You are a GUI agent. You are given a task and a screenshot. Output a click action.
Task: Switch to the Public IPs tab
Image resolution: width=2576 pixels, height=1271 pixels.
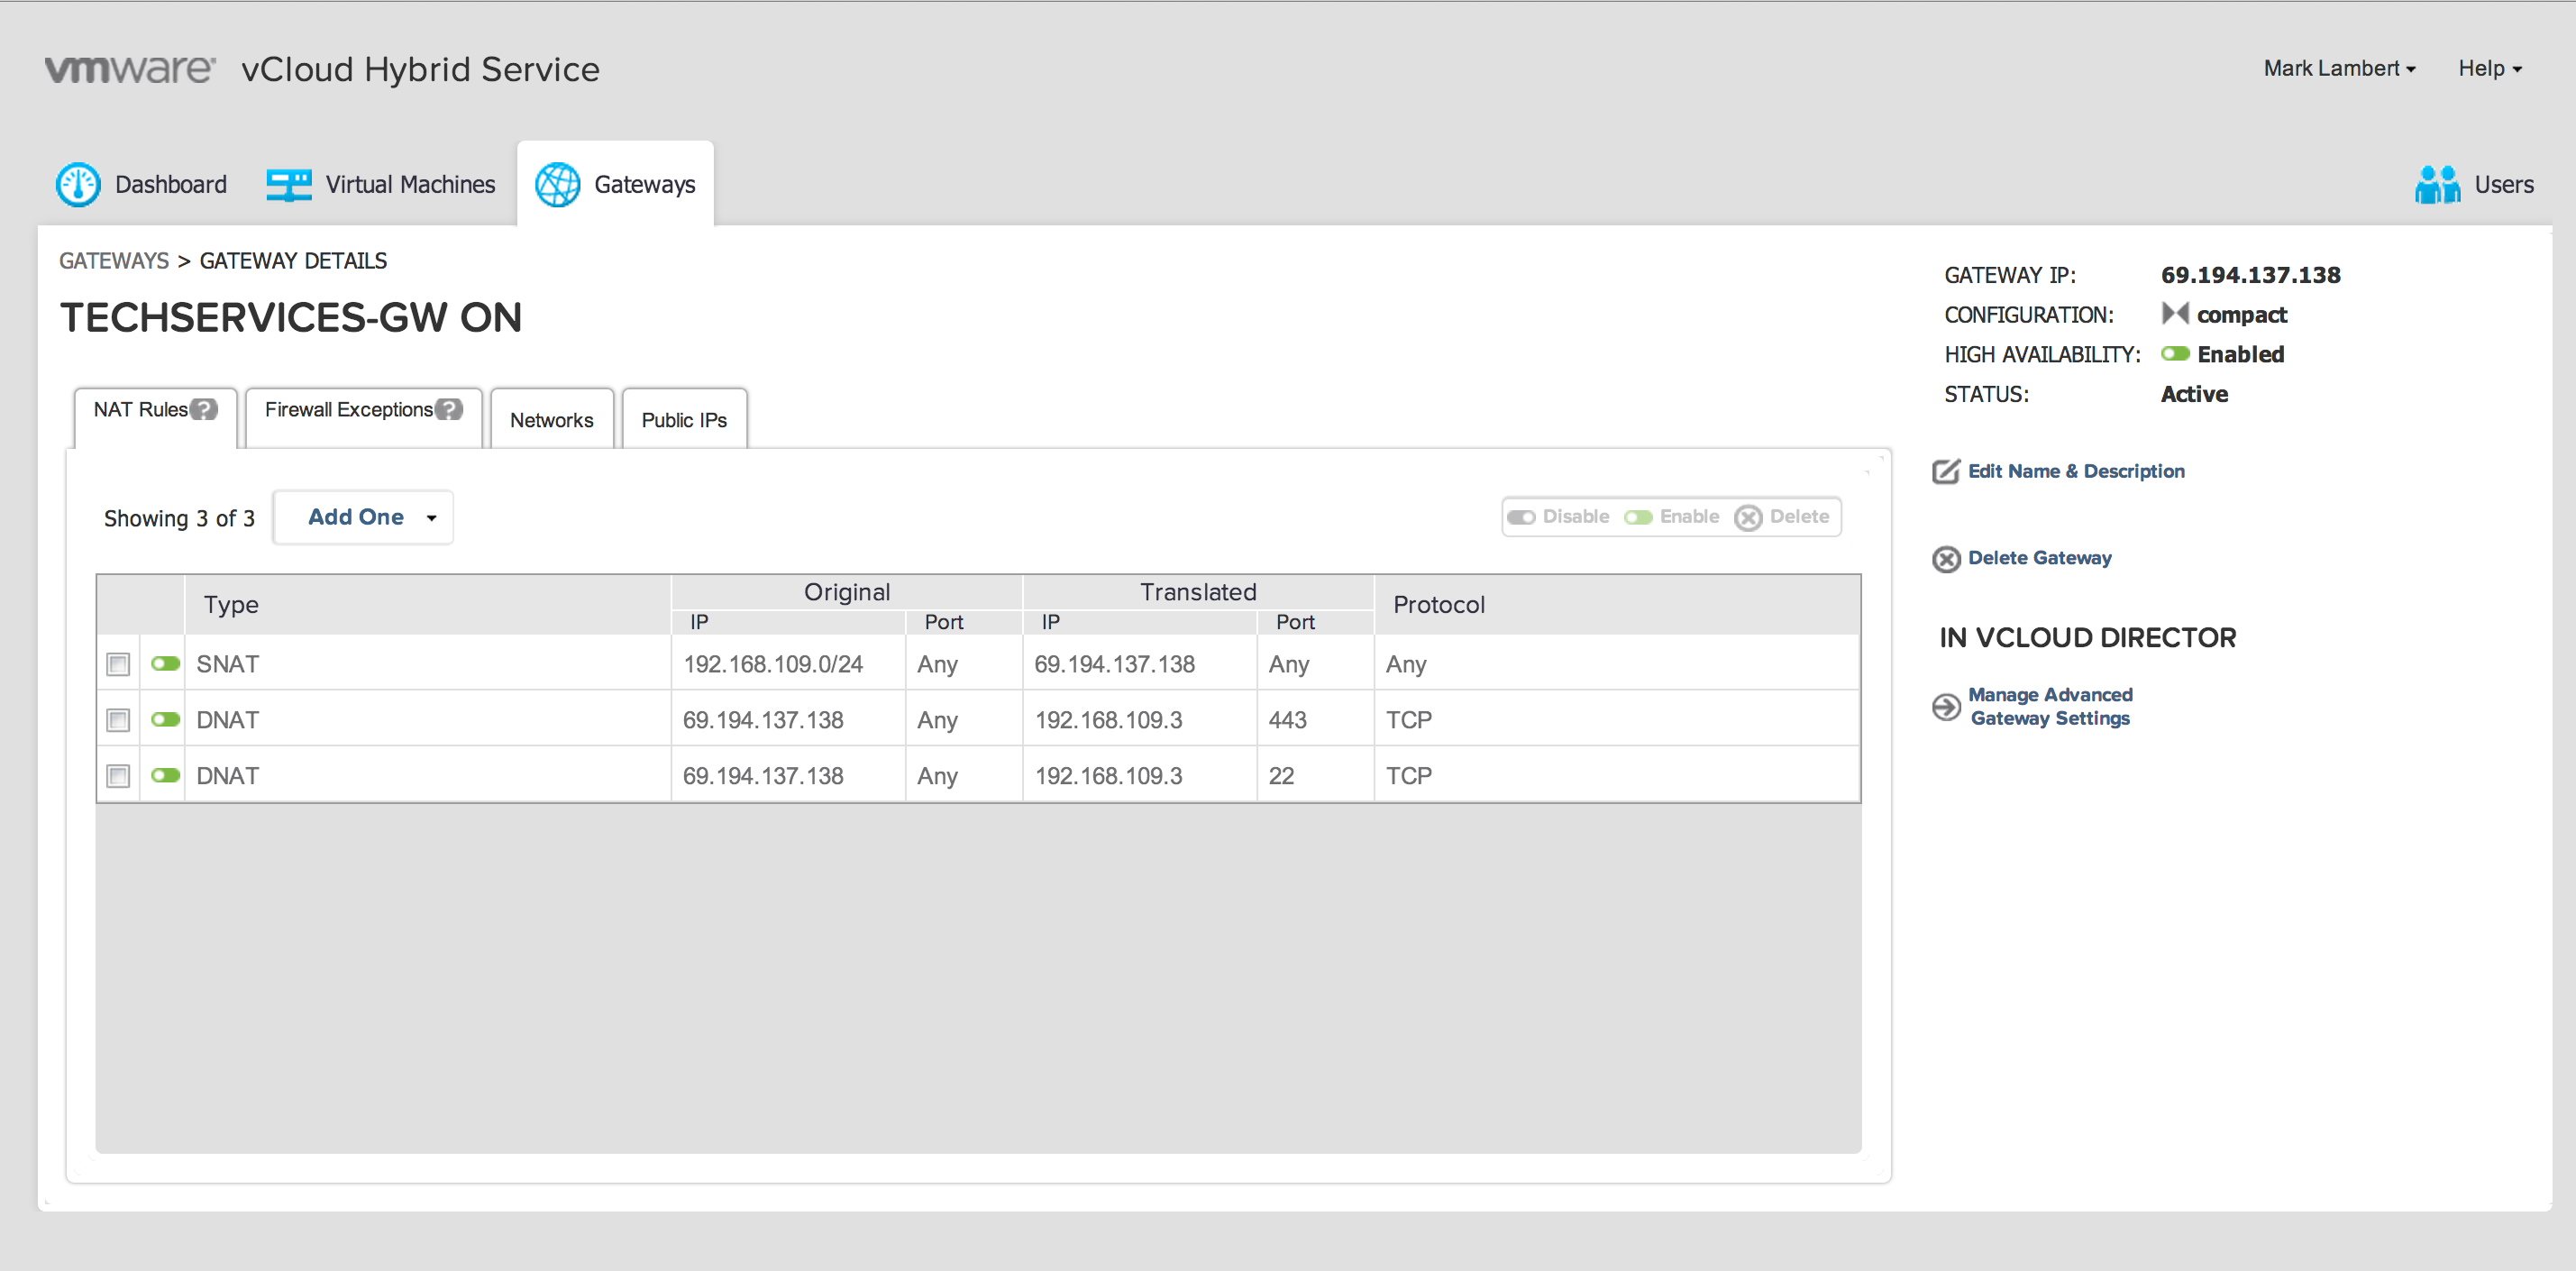(x=684, y=420)
